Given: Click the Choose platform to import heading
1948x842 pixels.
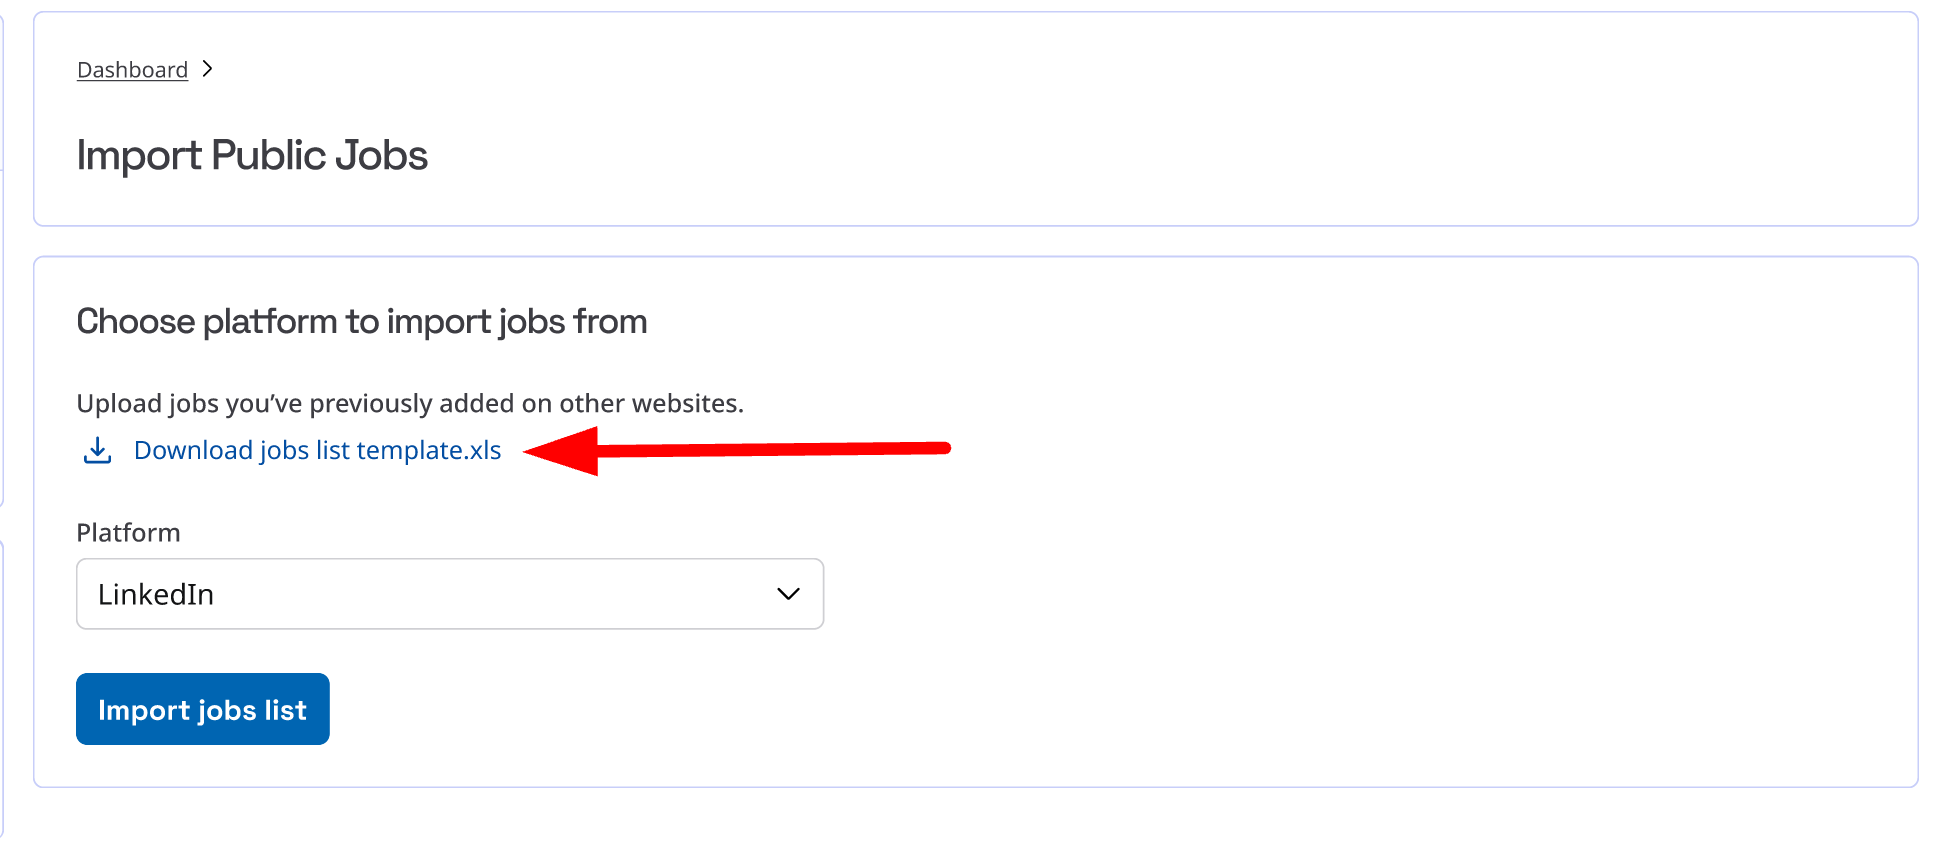Looking at the screenshot, I should pos(361,322).
